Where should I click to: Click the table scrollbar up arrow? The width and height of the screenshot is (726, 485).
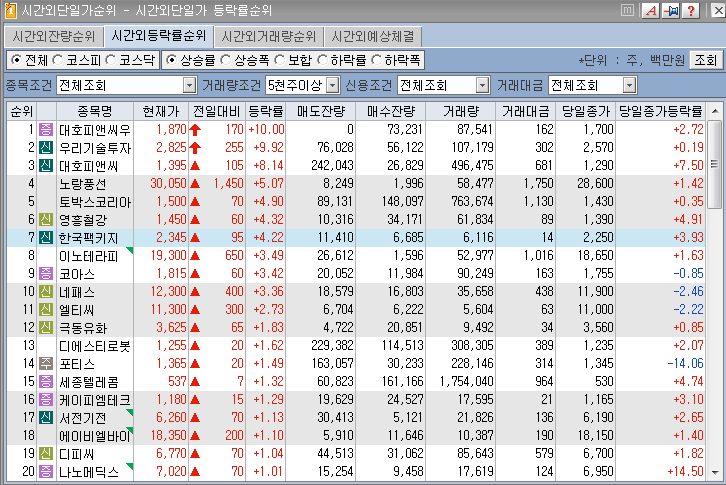[715, 111]
